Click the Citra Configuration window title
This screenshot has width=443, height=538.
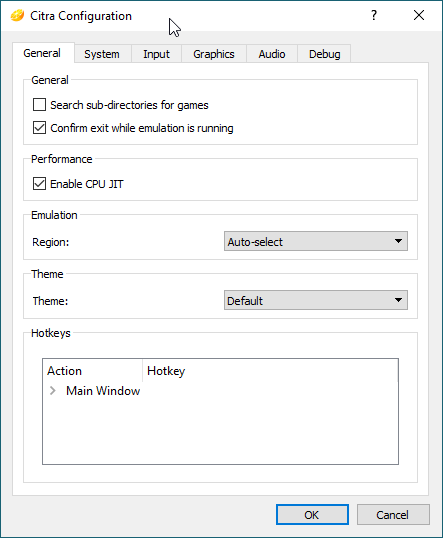tap(81, 16)
